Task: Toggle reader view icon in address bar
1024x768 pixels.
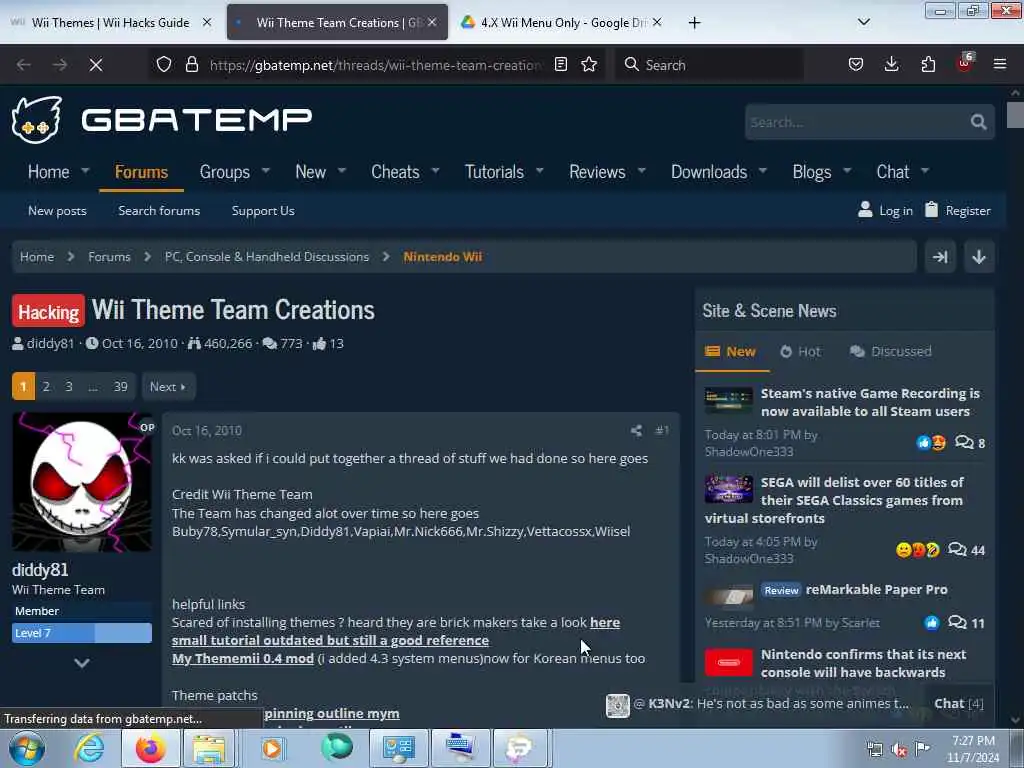Action: [x=560, y=64]
